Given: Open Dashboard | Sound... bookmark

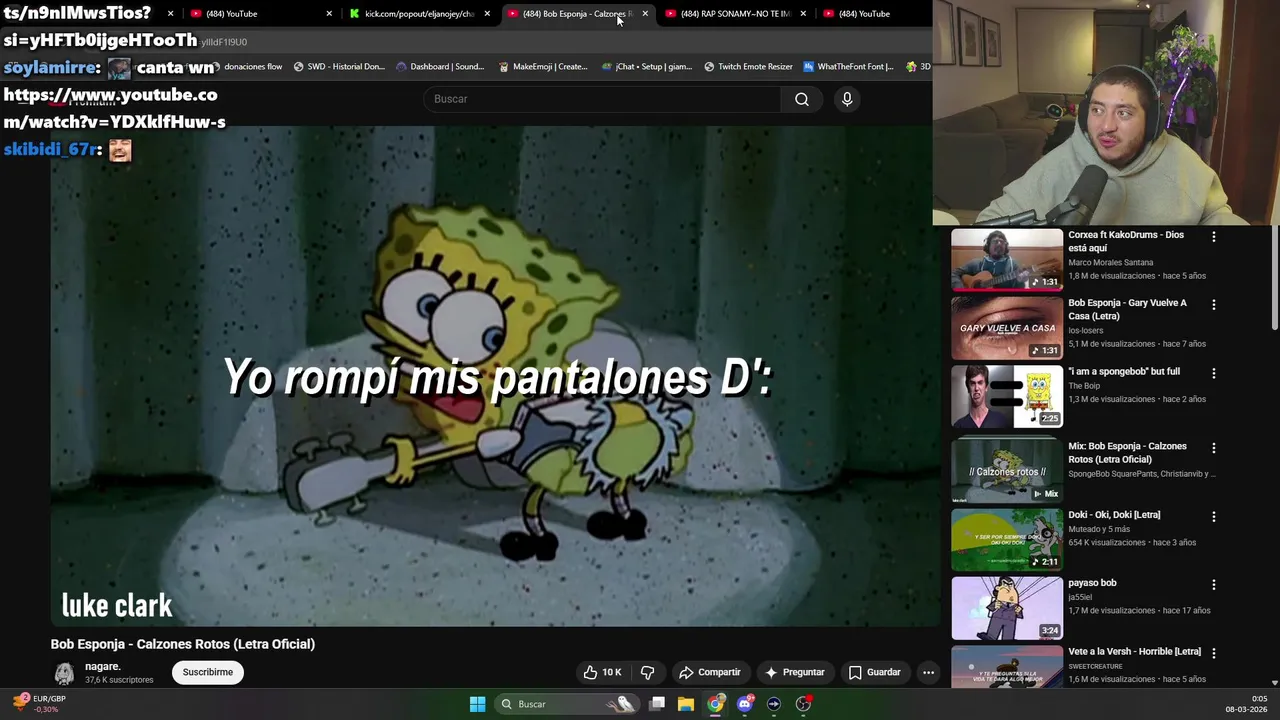Looking at the screenshot, I should pos(440,67).
